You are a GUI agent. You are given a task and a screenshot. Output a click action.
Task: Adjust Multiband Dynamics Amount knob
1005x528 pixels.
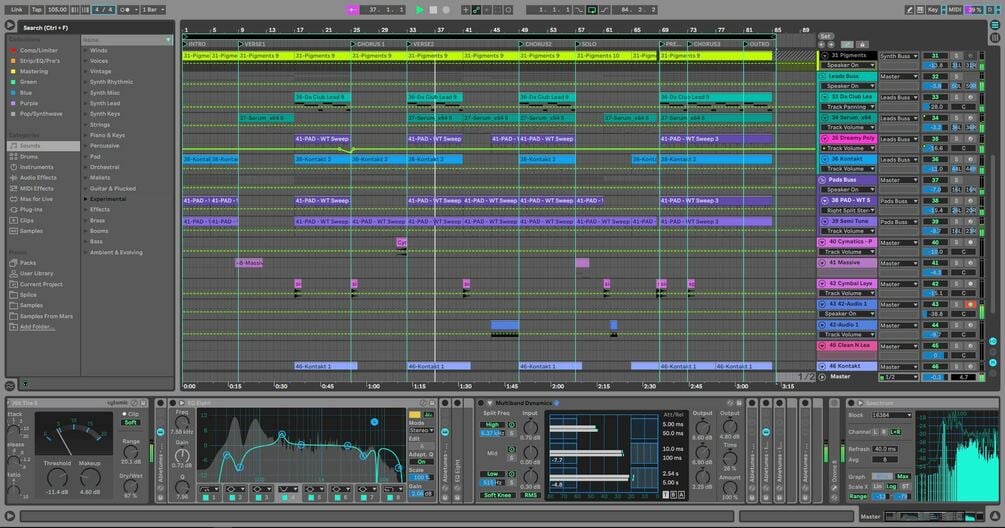click(730, 486)
